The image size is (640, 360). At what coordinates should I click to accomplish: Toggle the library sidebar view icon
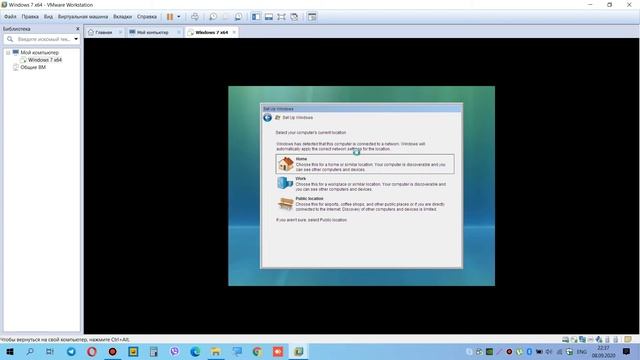click(256, 17)
